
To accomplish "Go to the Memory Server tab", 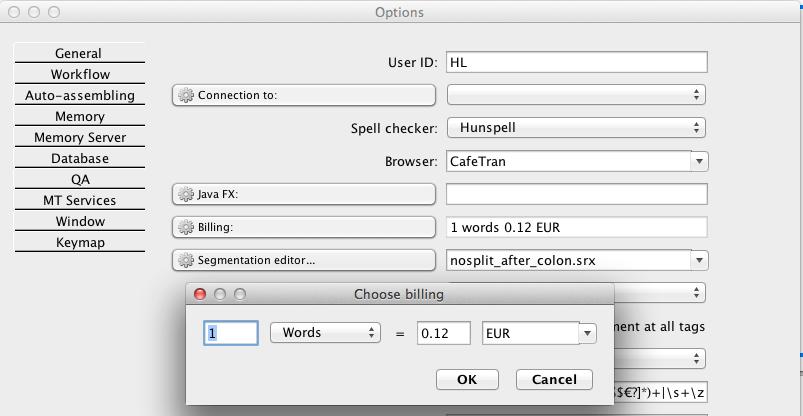I will tap(79, 137).
